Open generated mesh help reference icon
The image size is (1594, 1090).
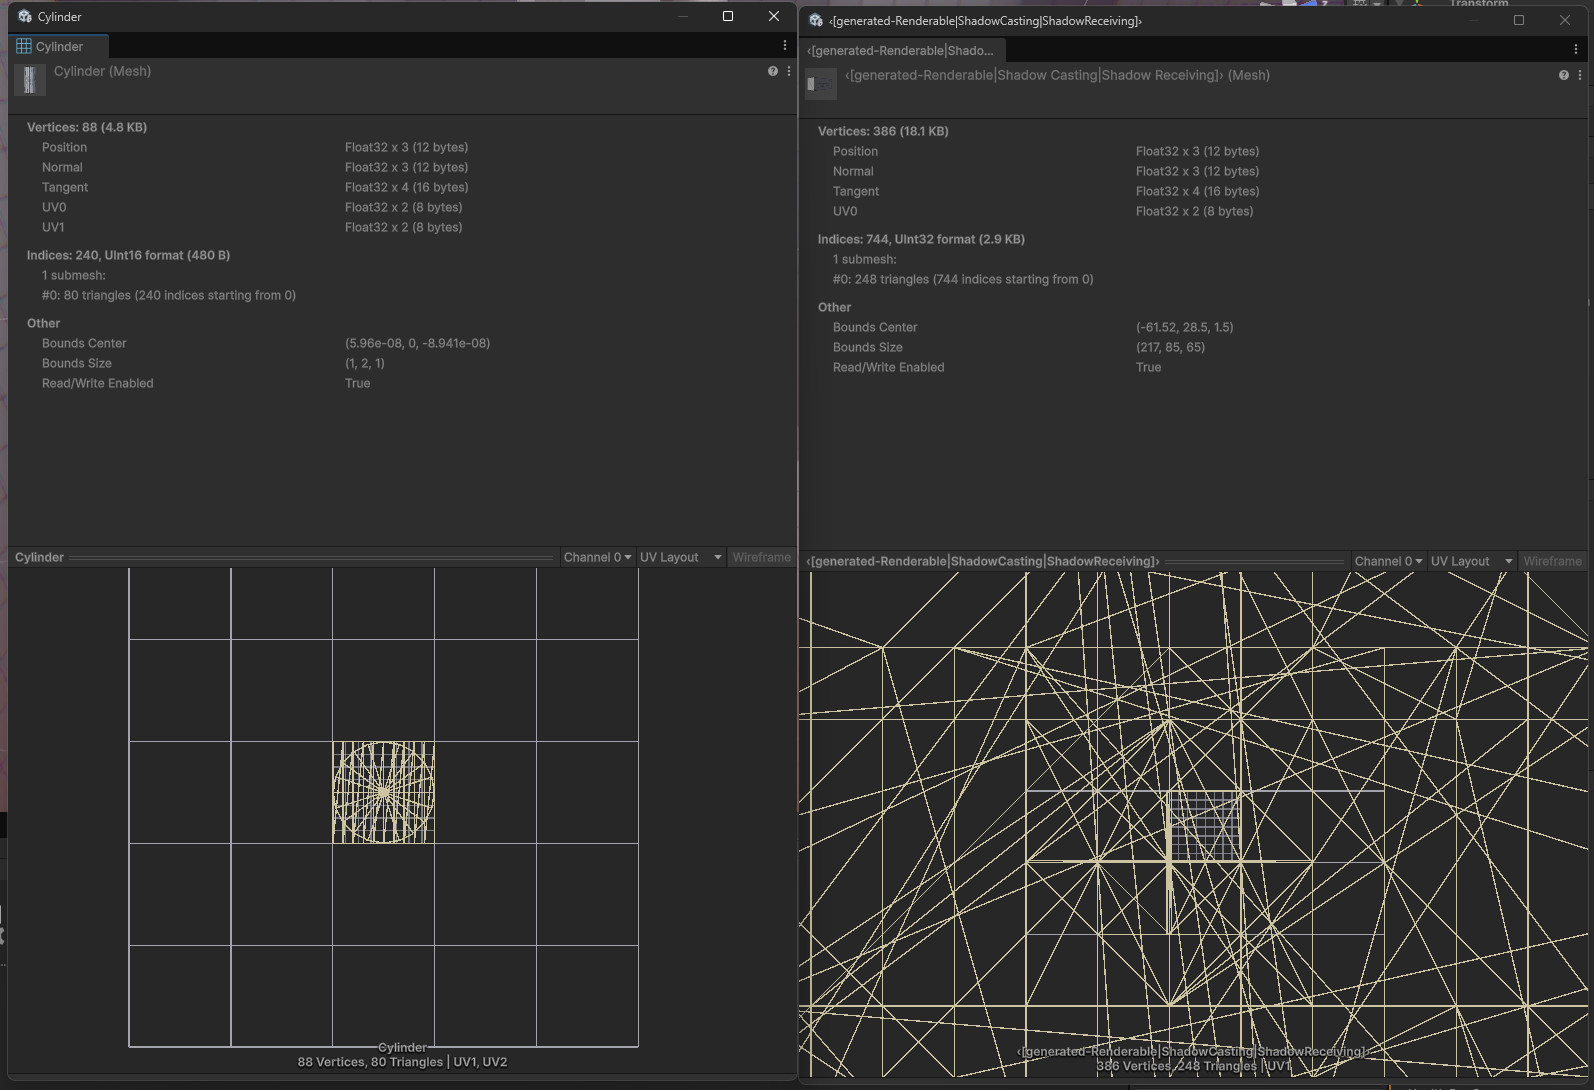[1563, 75]
